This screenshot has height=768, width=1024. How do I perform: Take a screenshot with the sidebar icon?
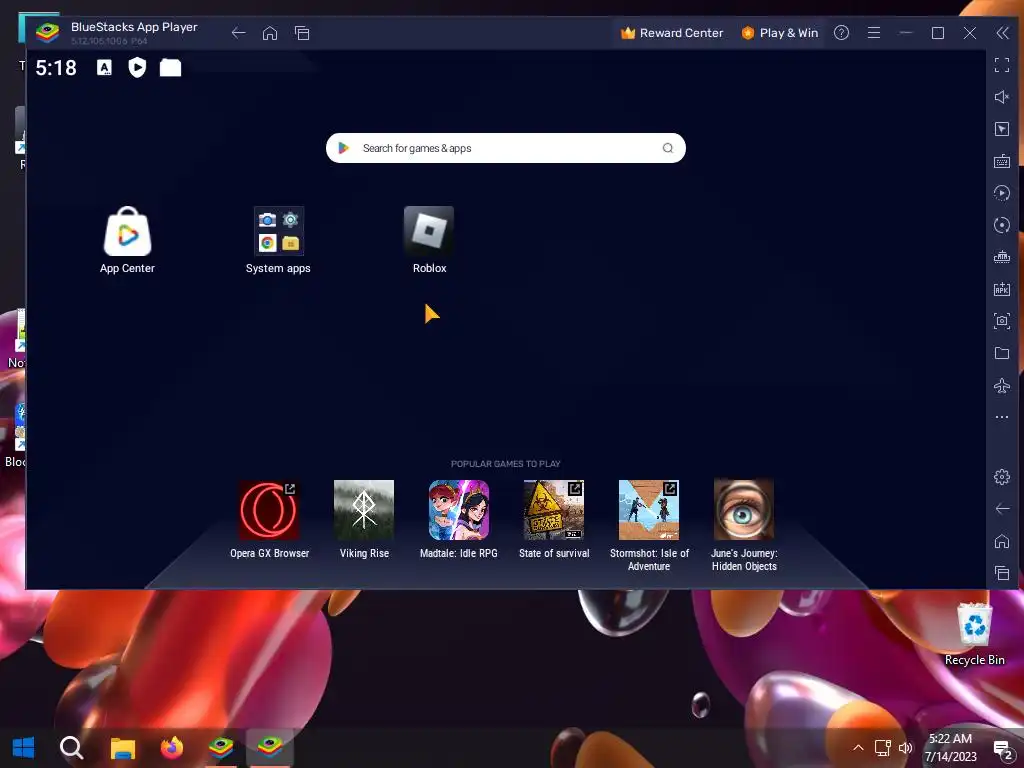point(1002,321)
